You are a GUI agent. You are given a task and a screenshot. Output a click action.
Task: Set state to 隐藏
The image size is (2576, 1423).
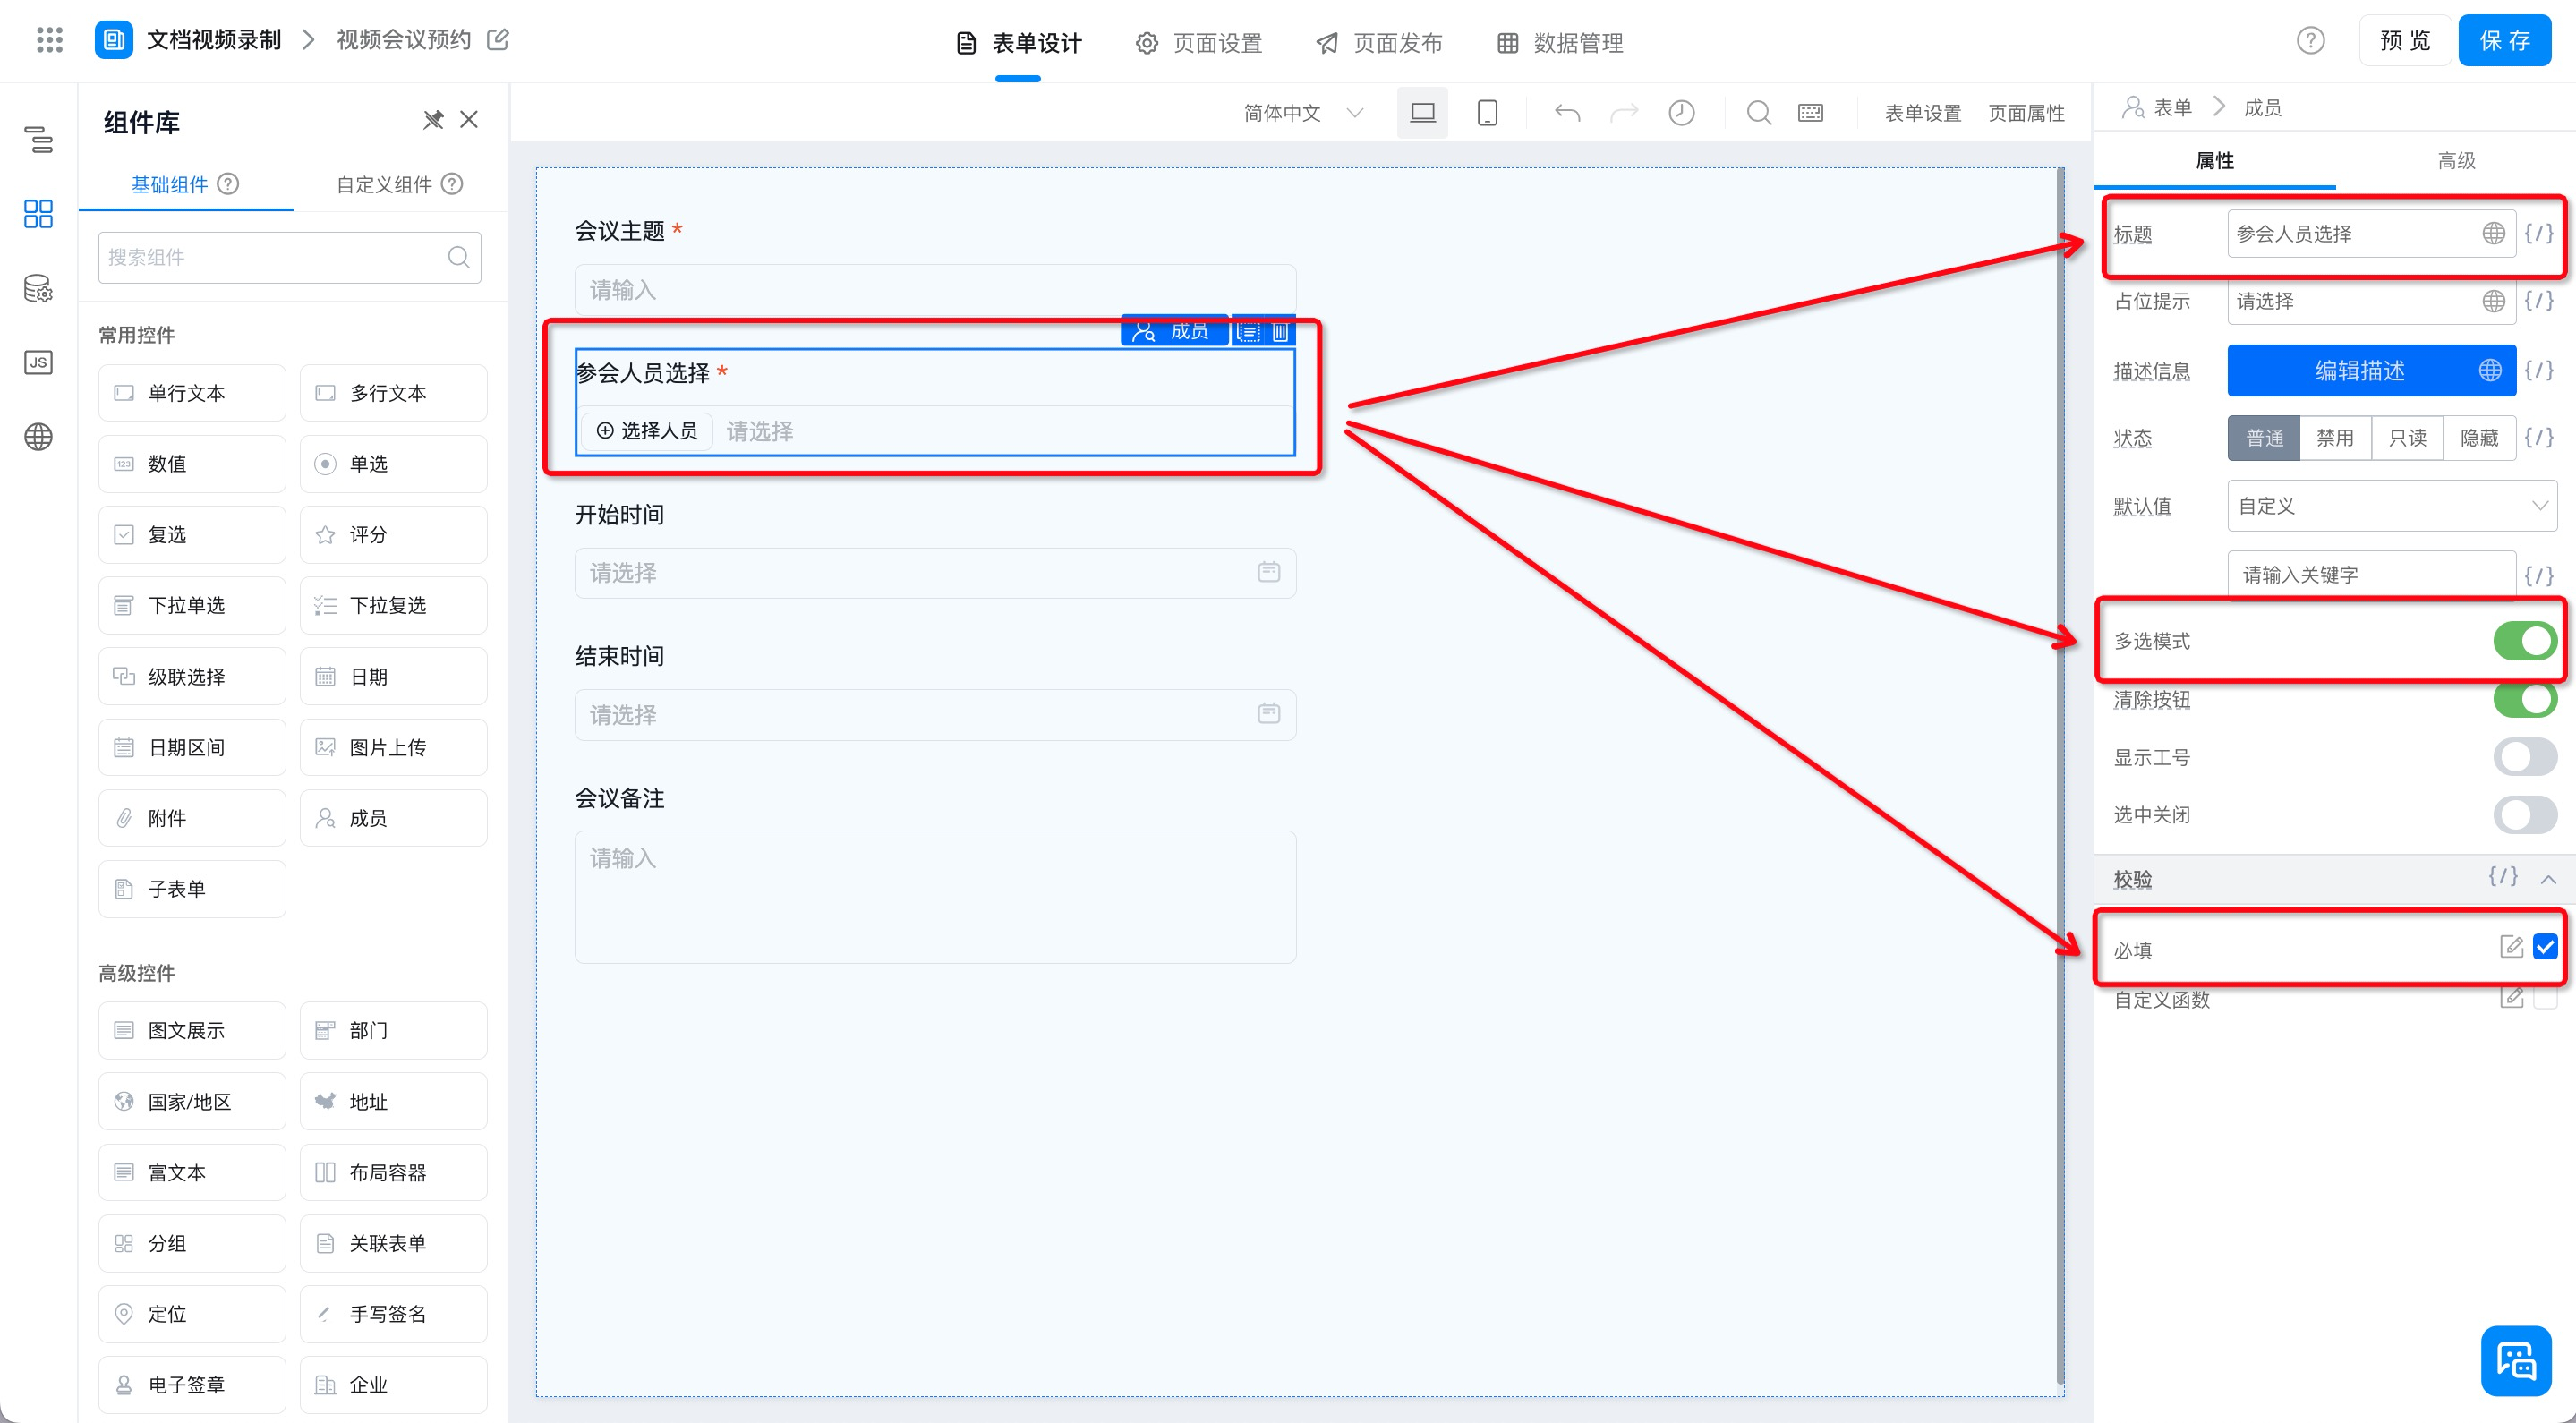[x=2479, y=438]
